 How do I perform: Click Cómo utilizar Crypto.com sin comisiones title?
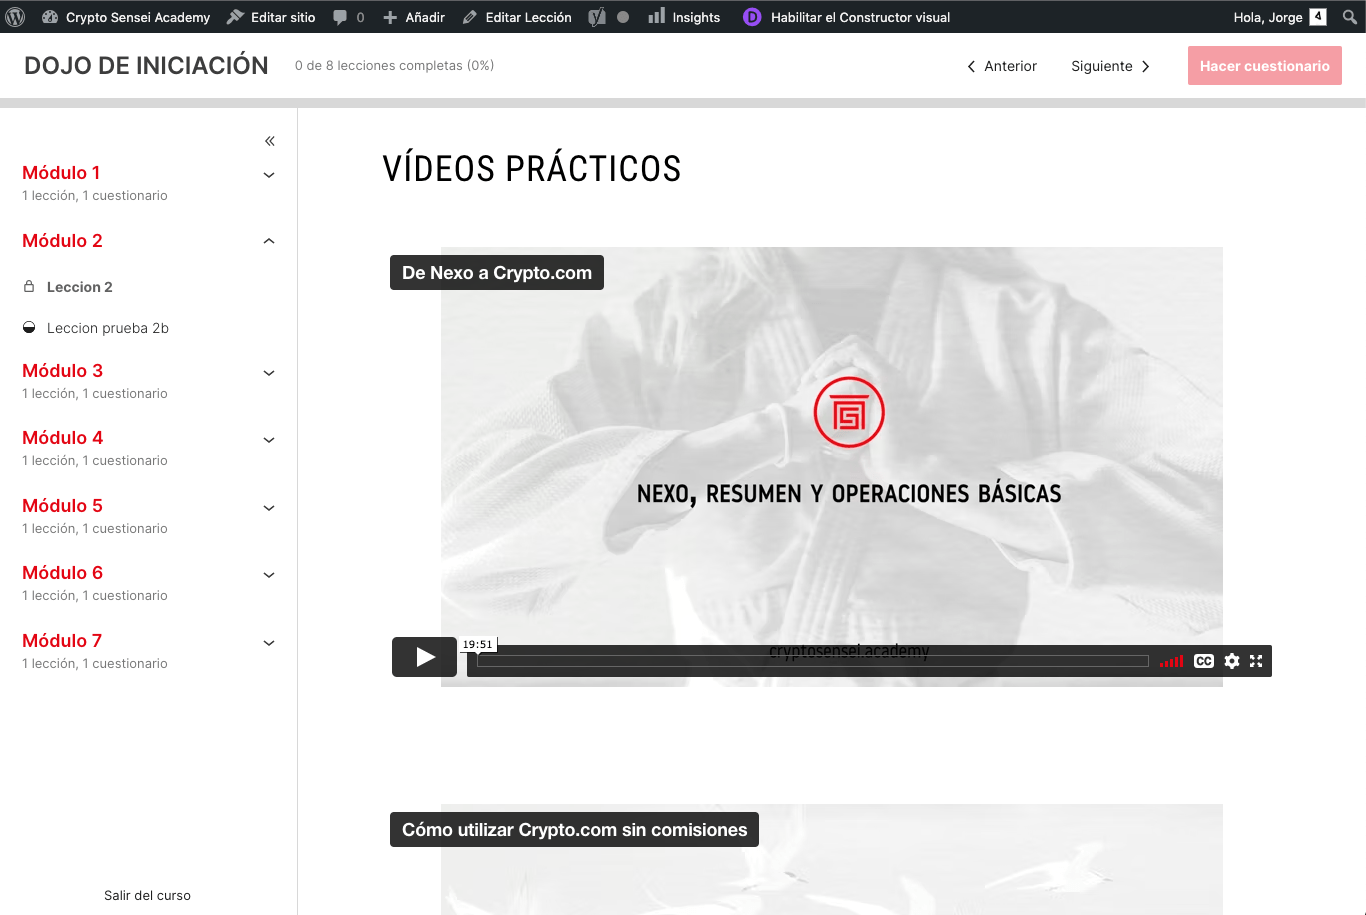click(x=574, y=830)
